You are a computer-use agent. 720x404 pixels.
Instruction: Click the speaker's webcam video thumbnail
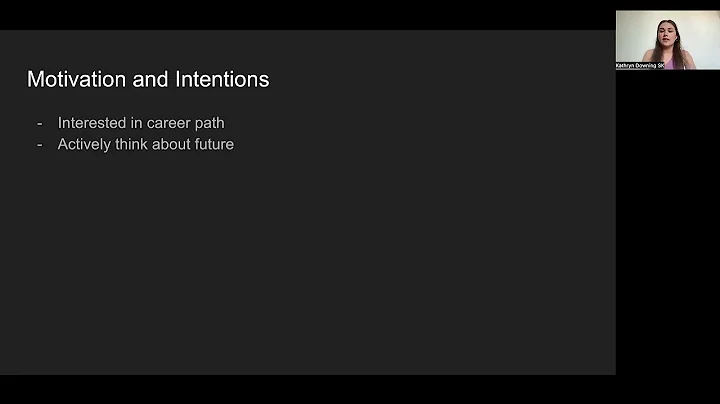click(667, 40)
